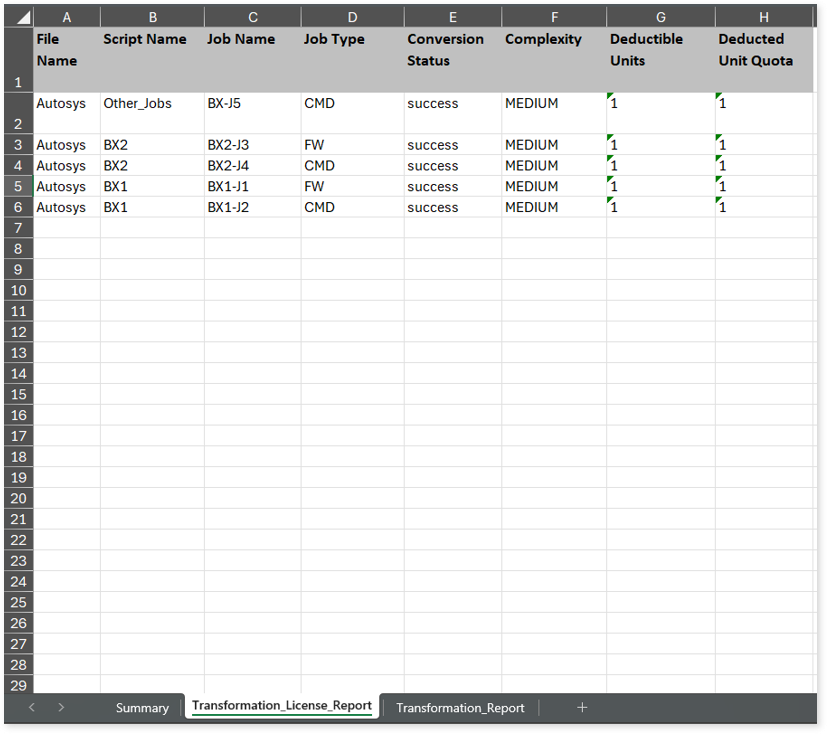Select column B header
Image resolution: width=827 pixels, height=734 pixels.
click(x=152, y=17)
